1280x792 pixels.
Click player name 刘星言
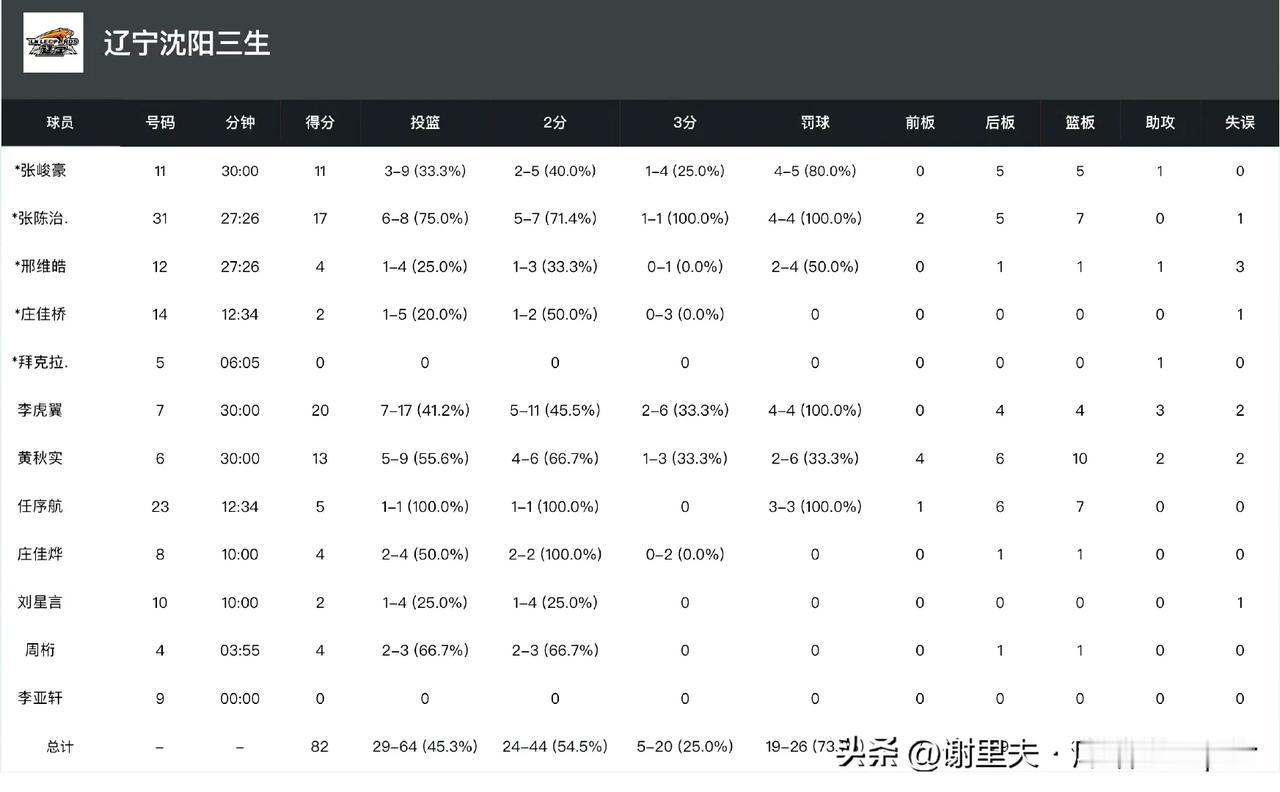coord(40,602)
